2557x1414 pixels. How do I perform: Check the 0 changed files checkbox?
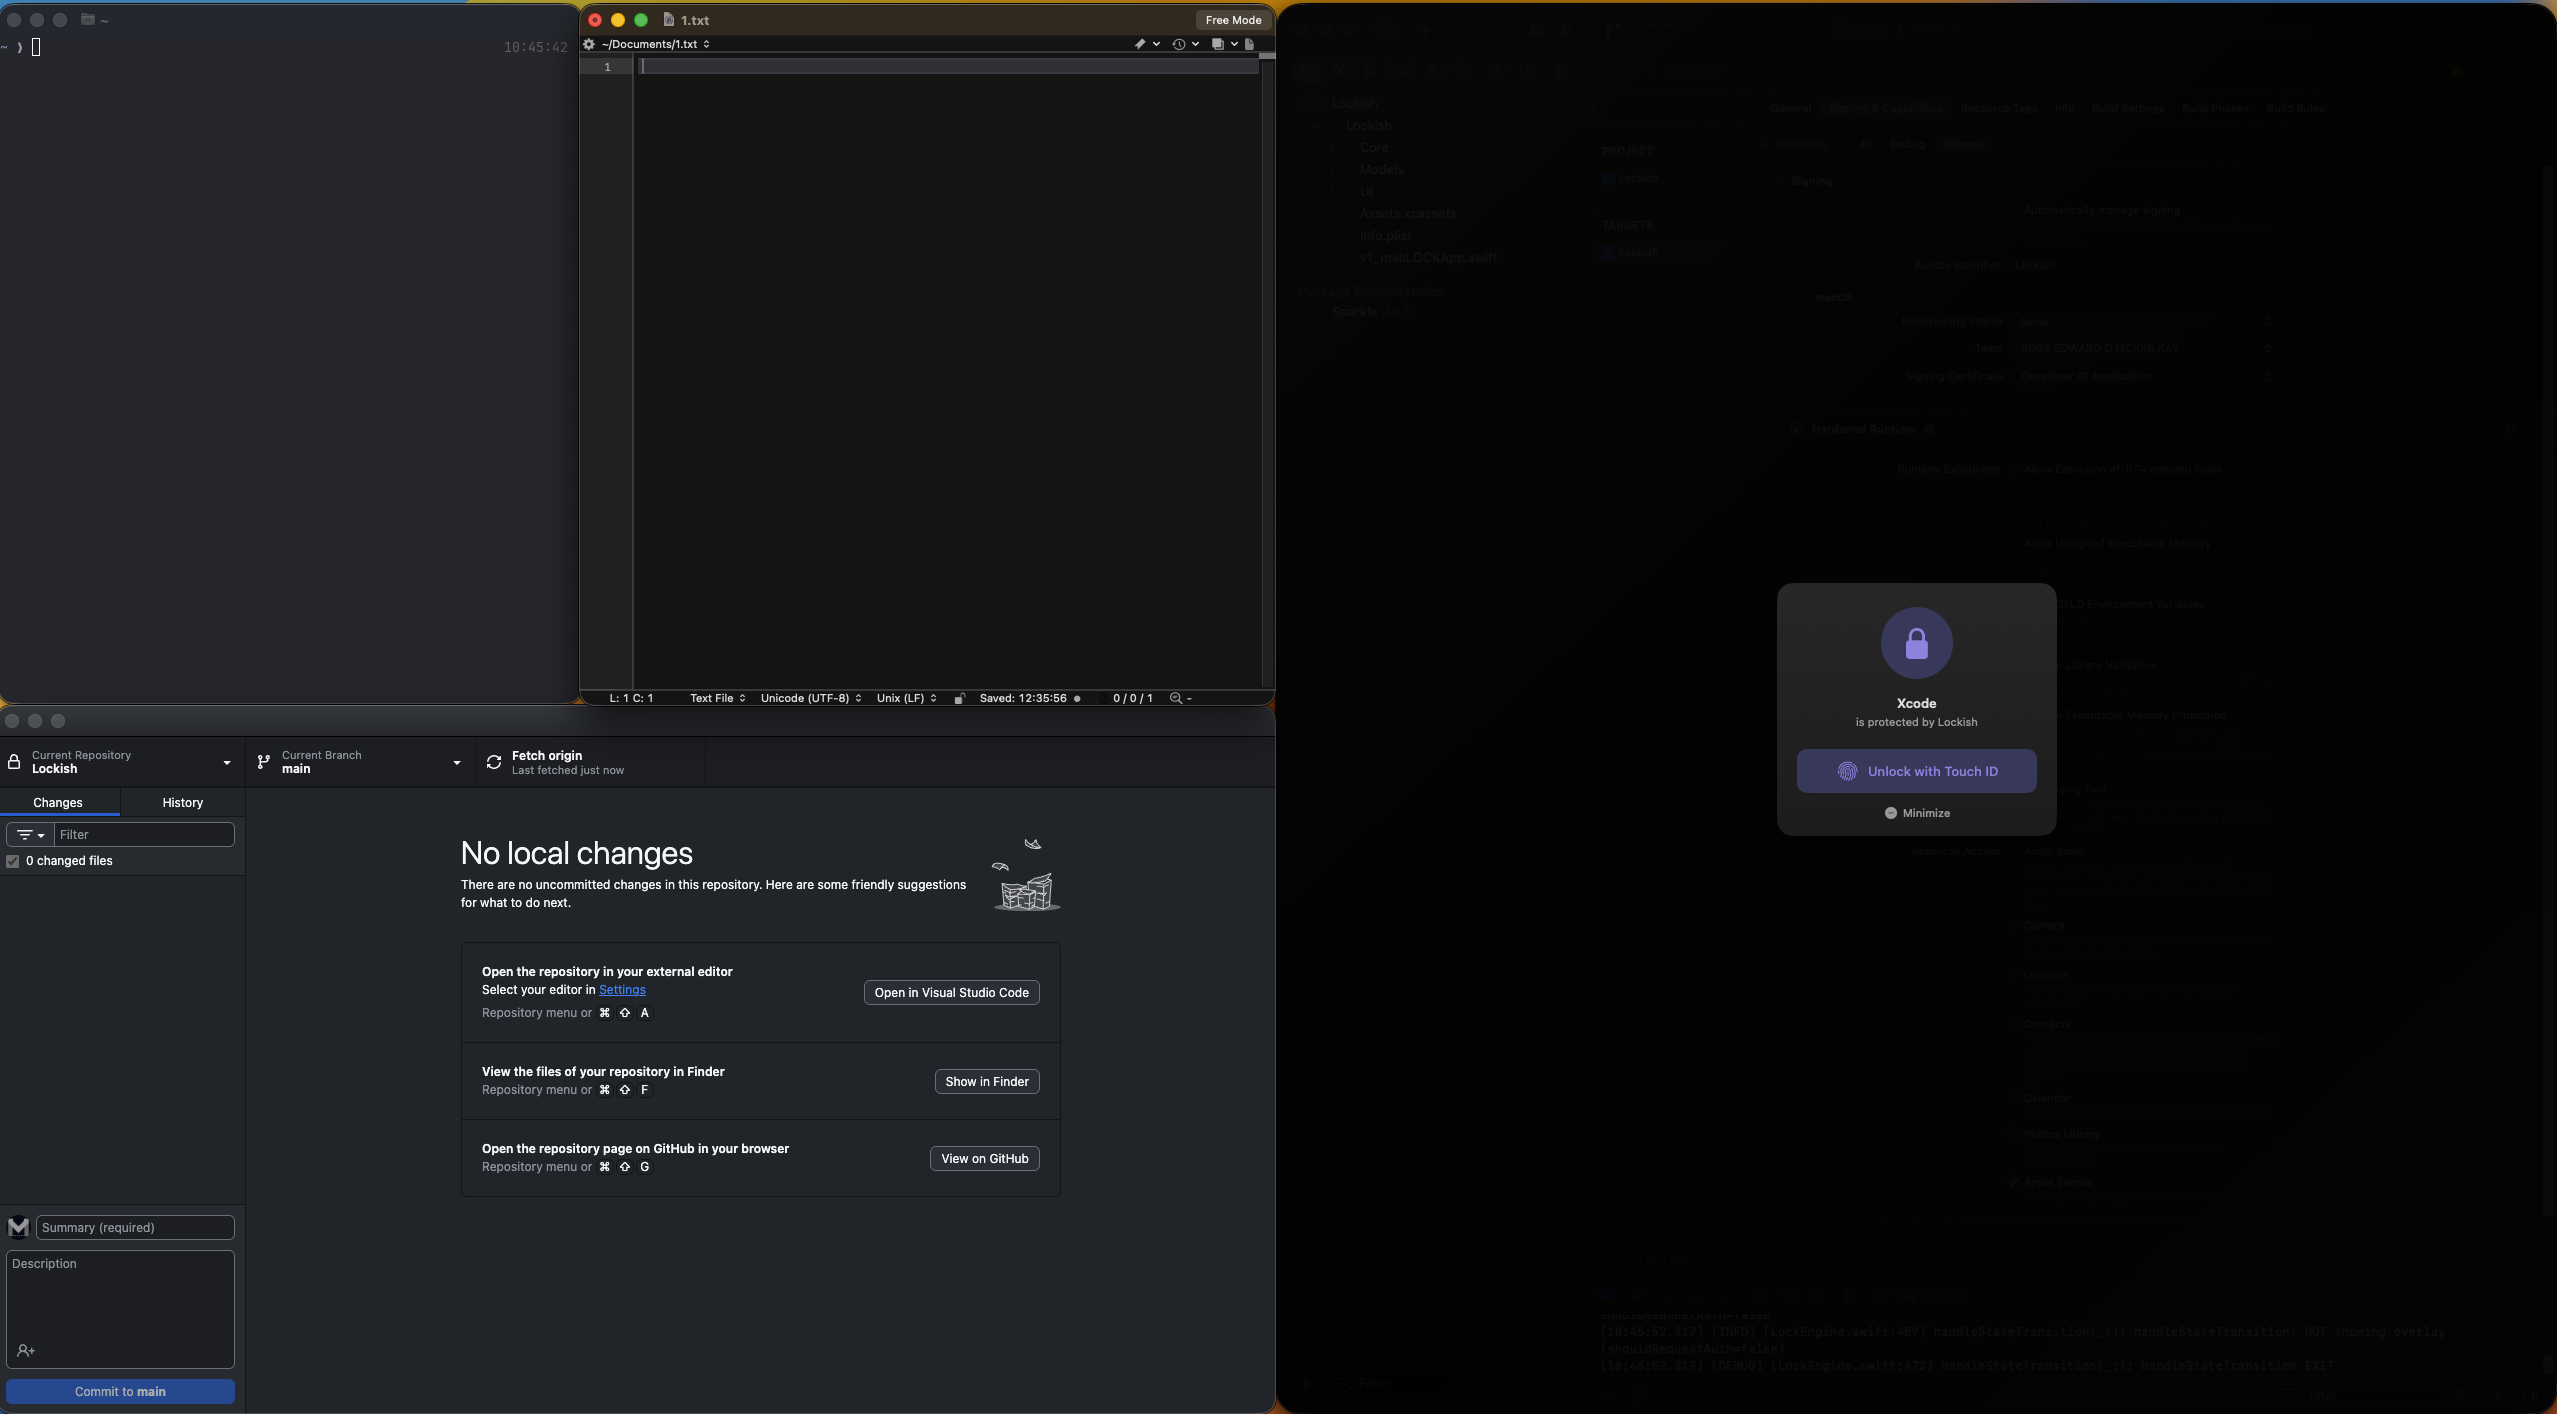tap(12, 860)
